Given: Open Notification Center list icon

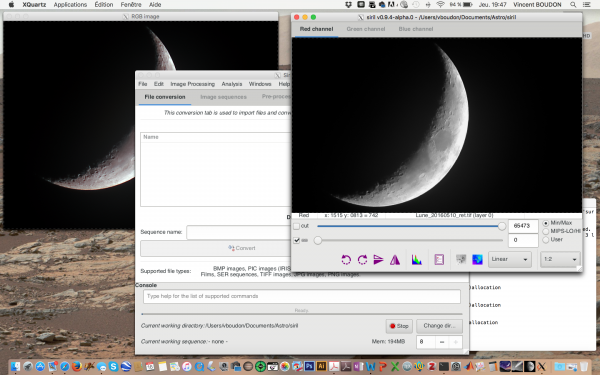Looking at the screenshot, I should 586,5.
